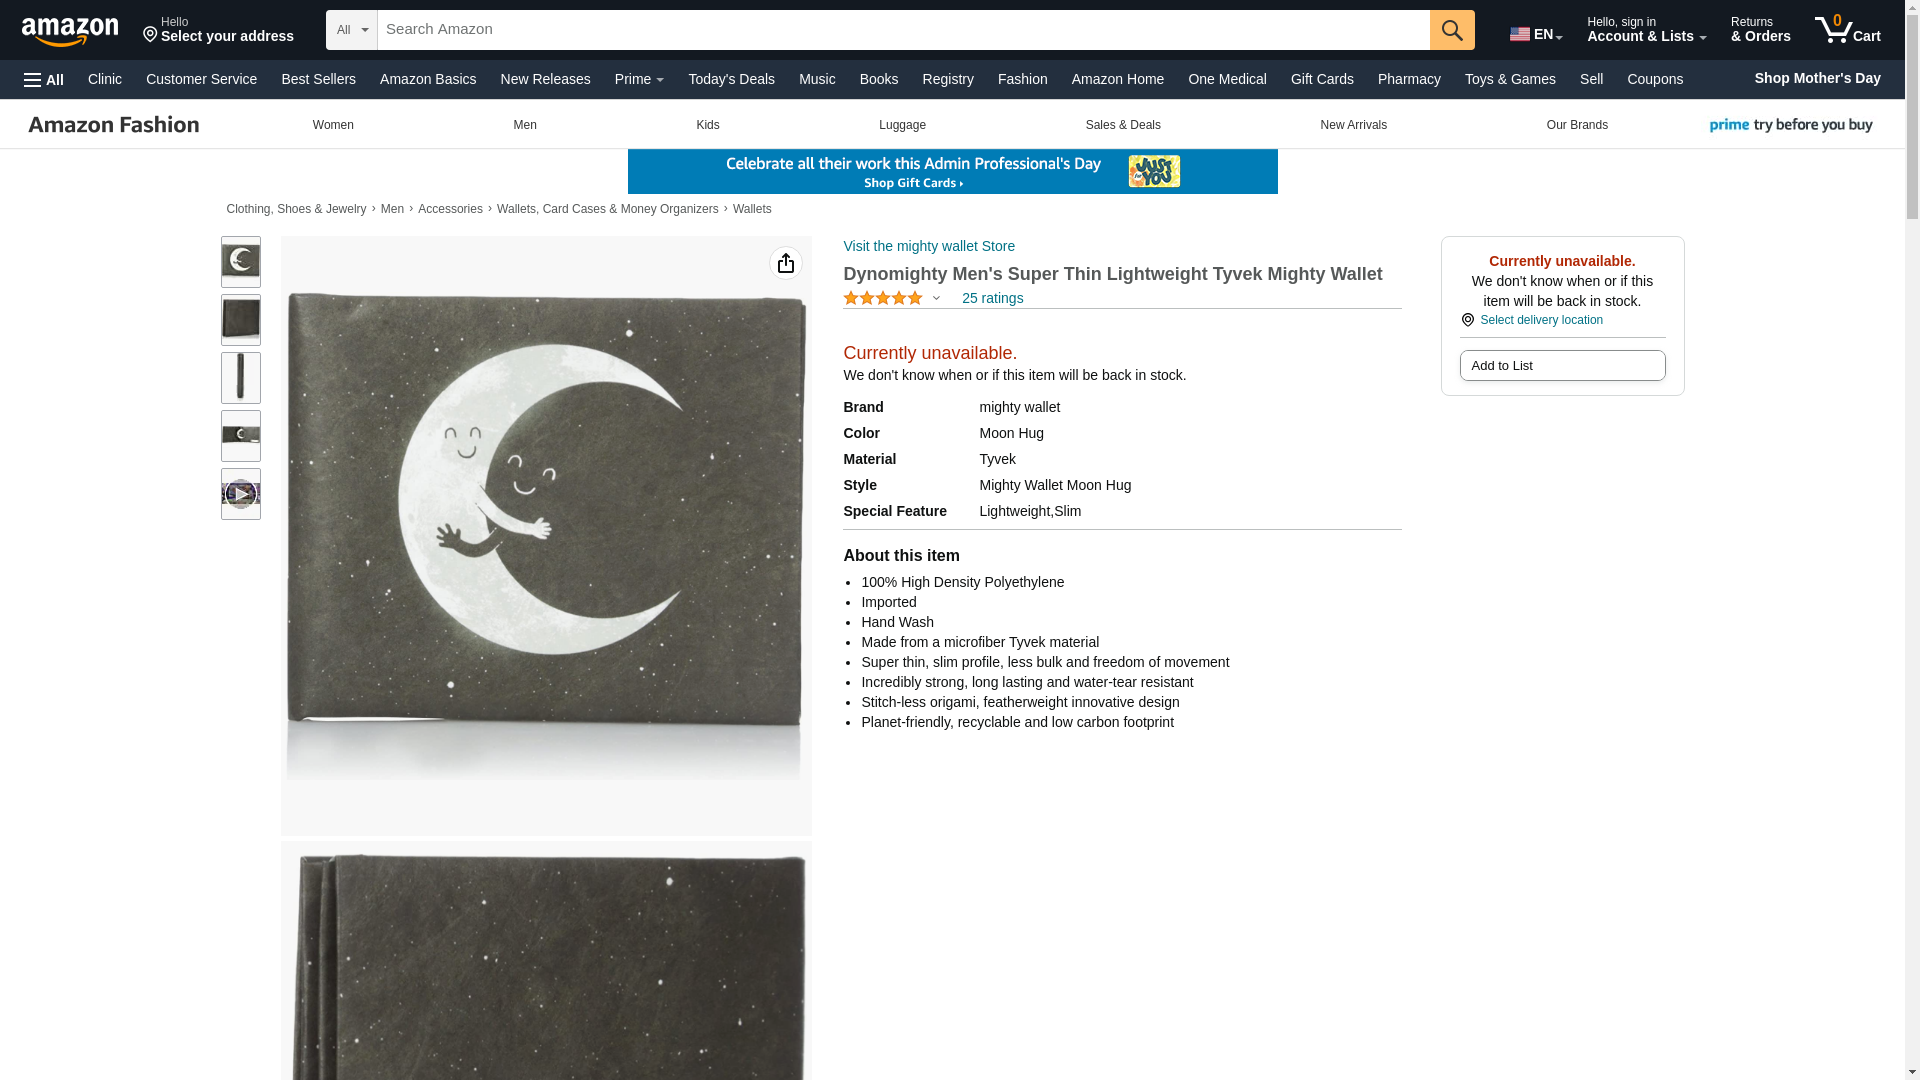This screenshot has height=1080, width=1920.
Task: Select the Luggage fashion tab
Action: (x=901, y=125)
